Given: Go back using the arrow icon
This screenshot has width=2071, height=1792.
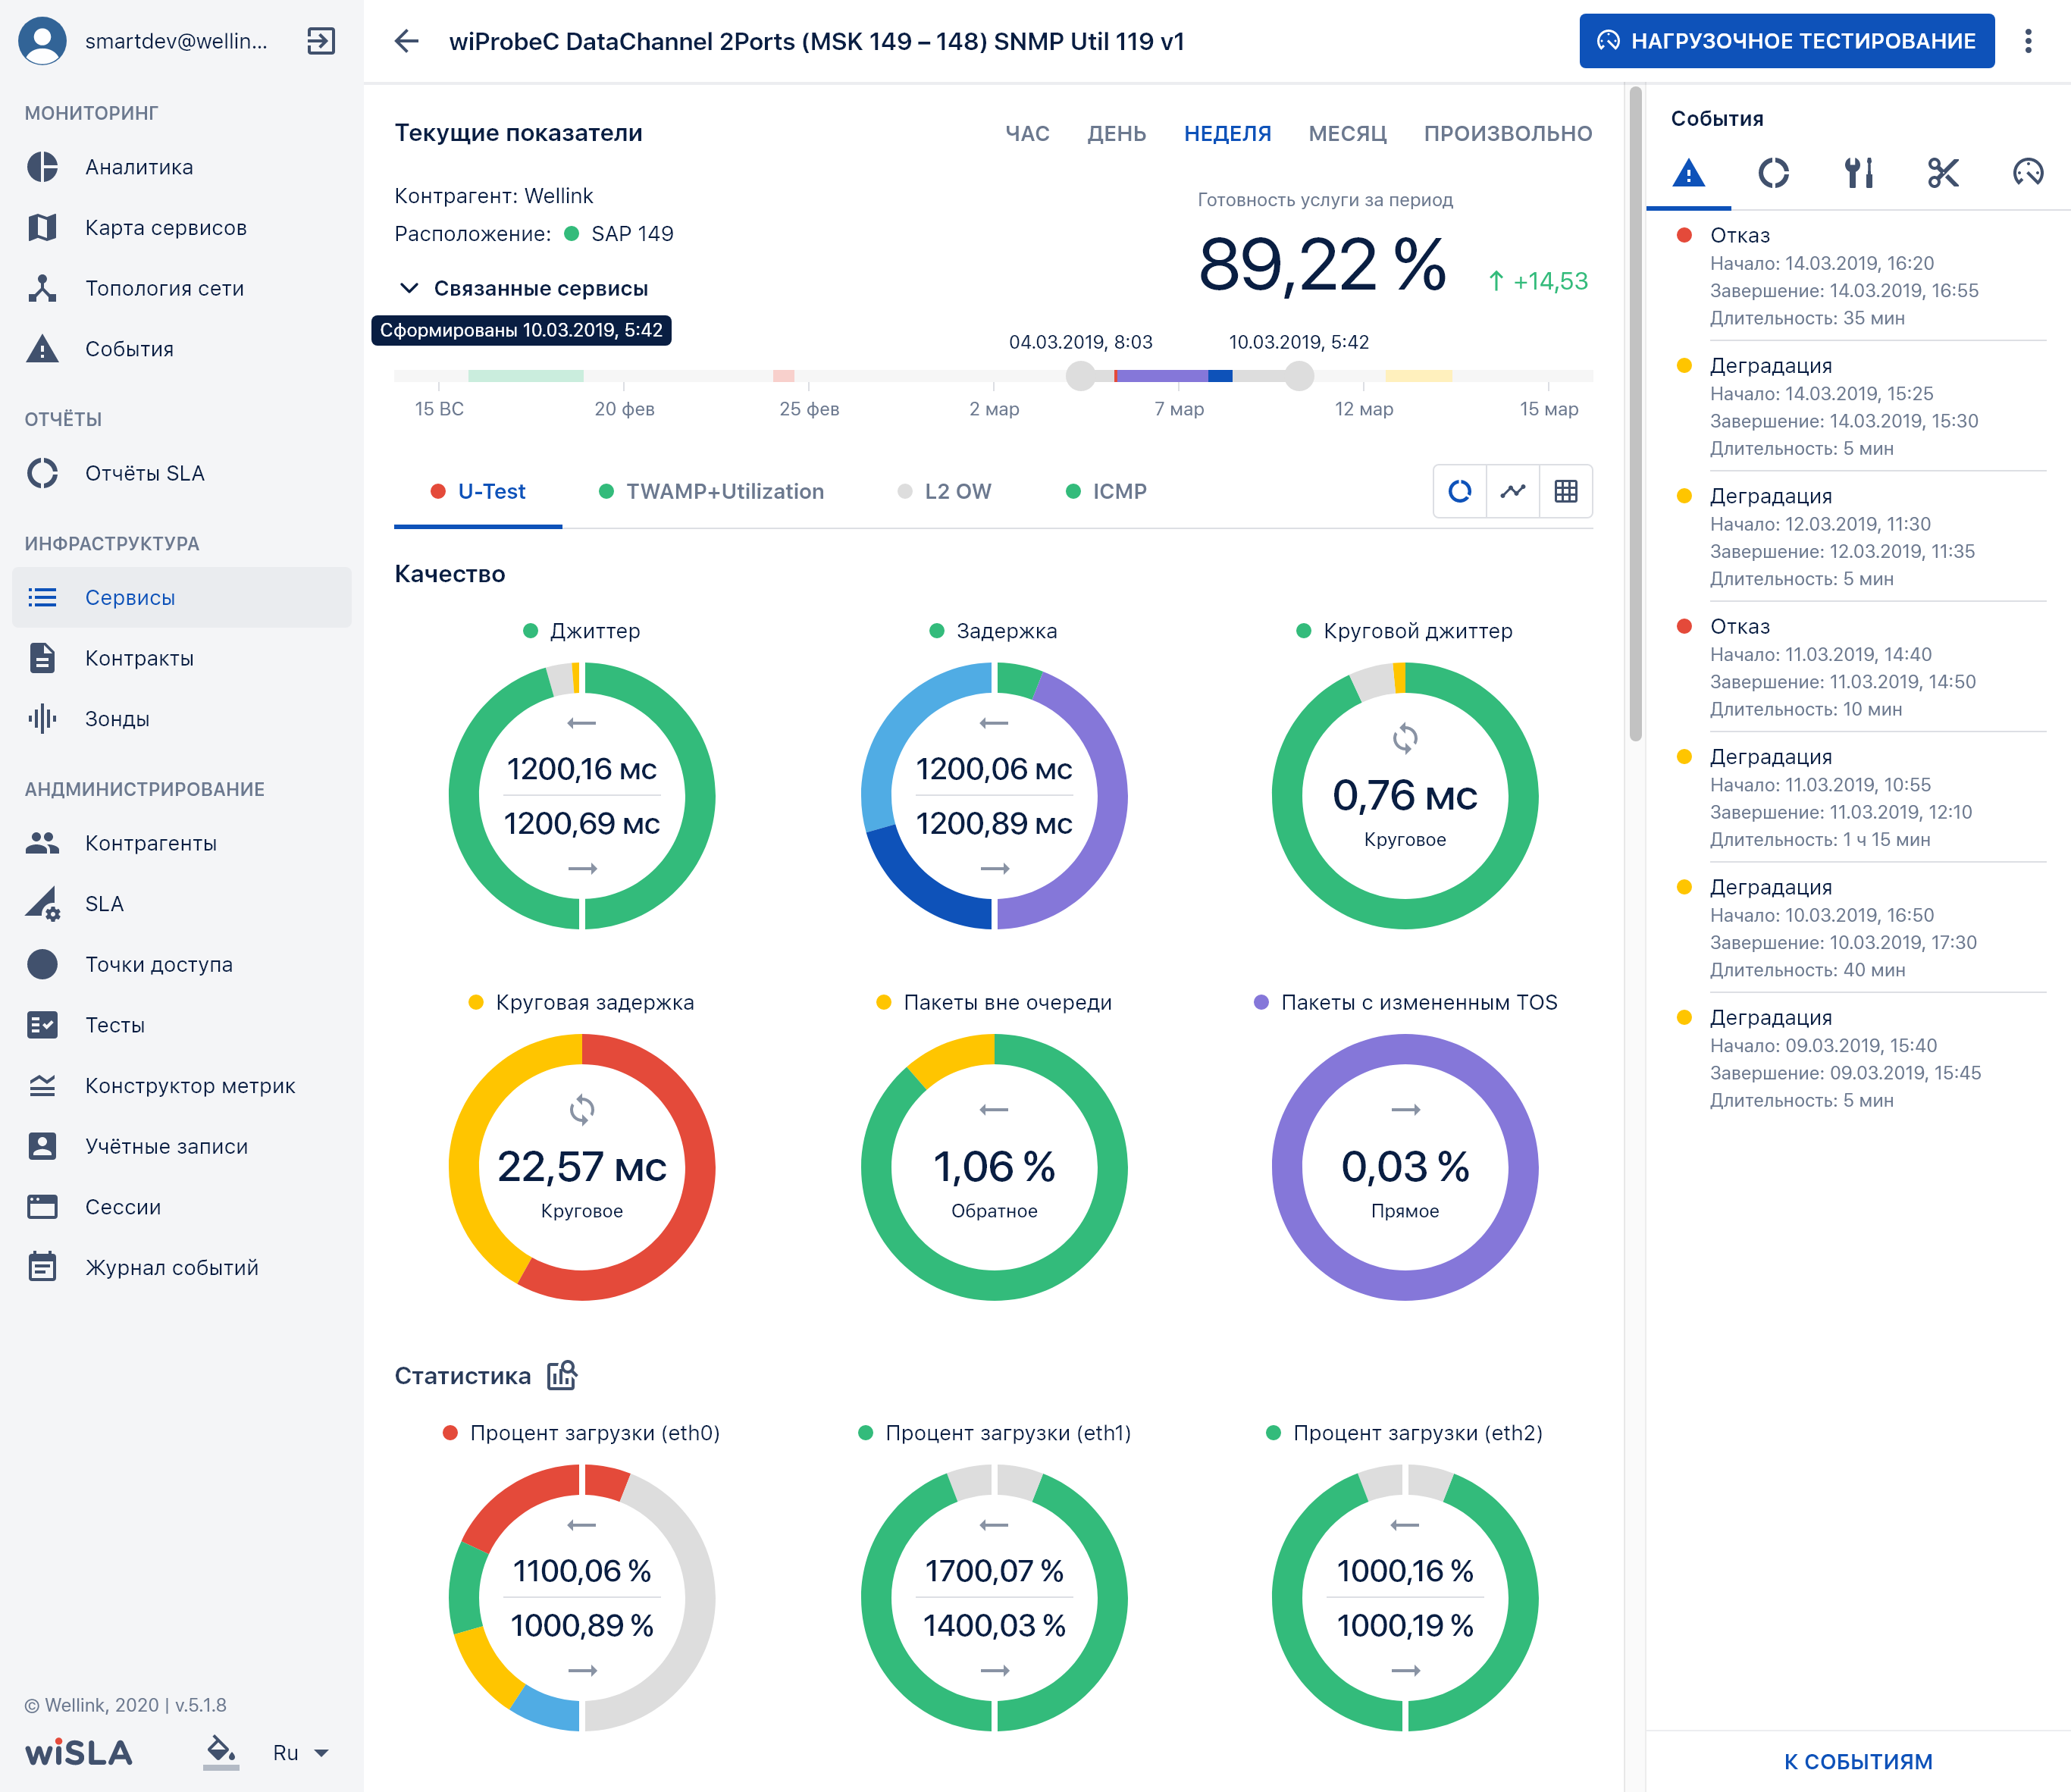Looking at the screenshot, I should (x=406, y=41).
